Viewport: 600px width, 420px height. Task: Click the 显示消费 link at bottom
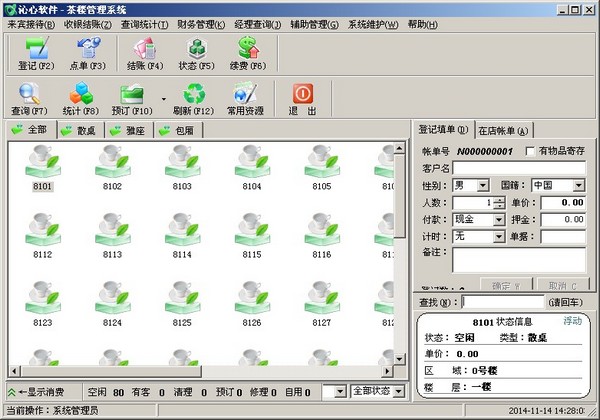40,392
